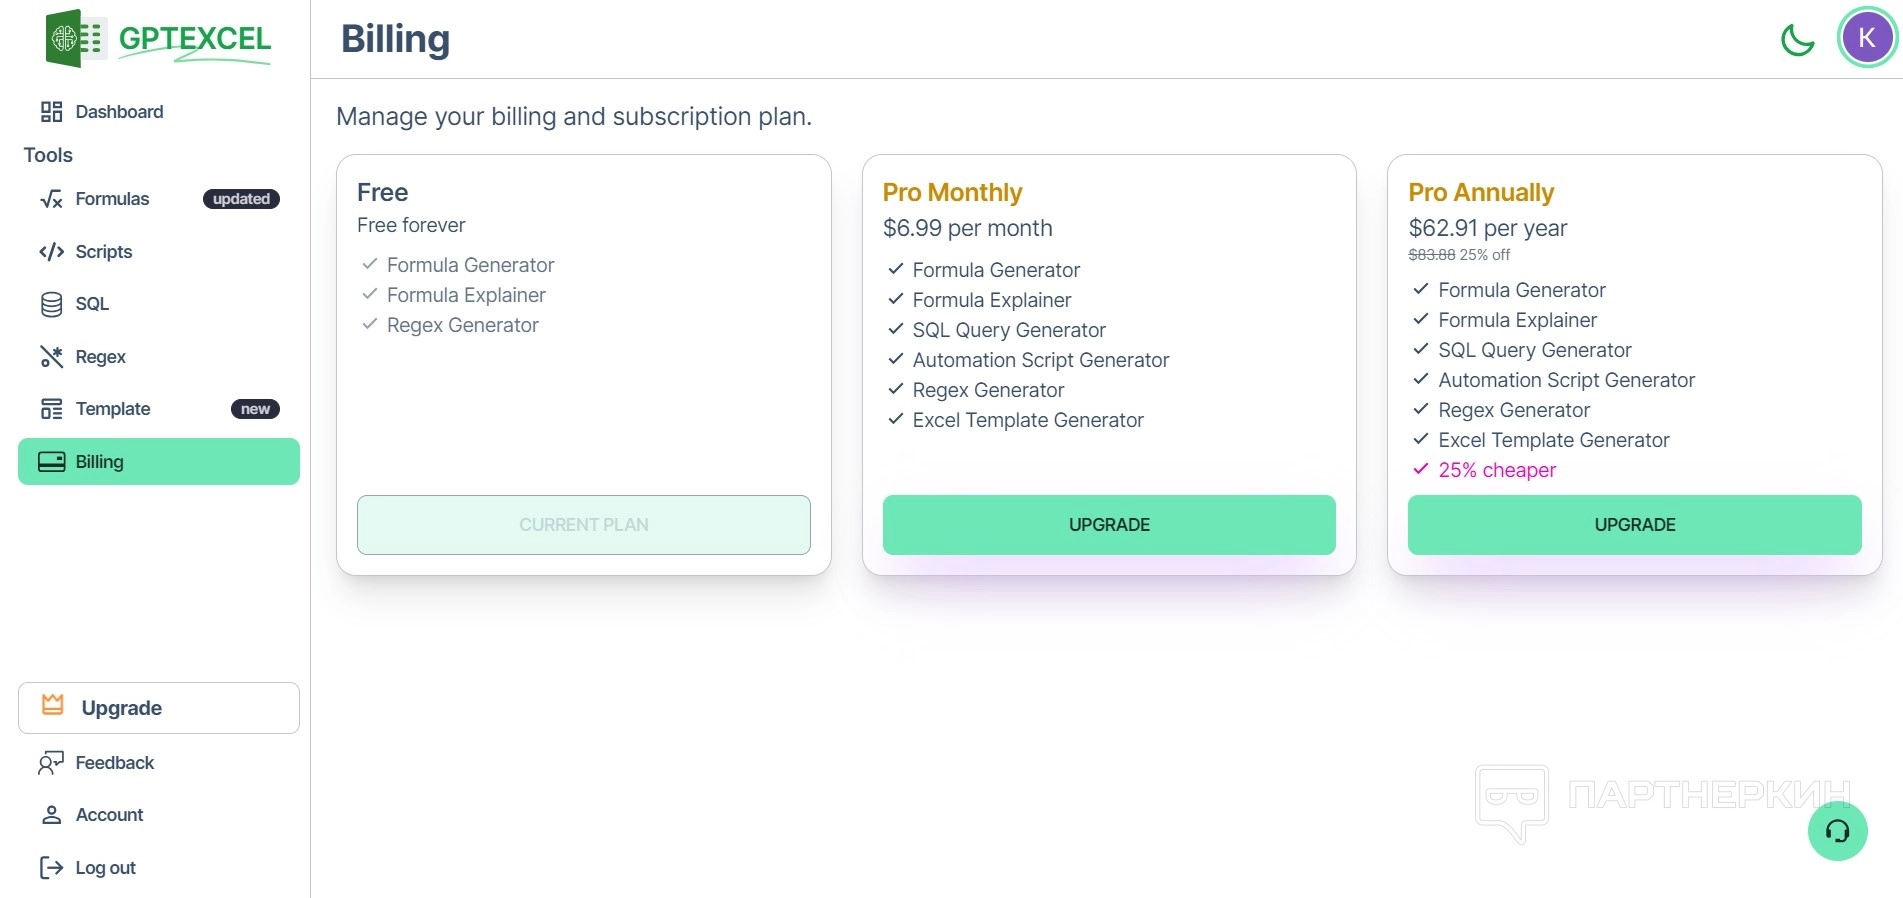The image size is (1903, 898).
Task: Click the Template layout icon
Action: coord(51,409)
